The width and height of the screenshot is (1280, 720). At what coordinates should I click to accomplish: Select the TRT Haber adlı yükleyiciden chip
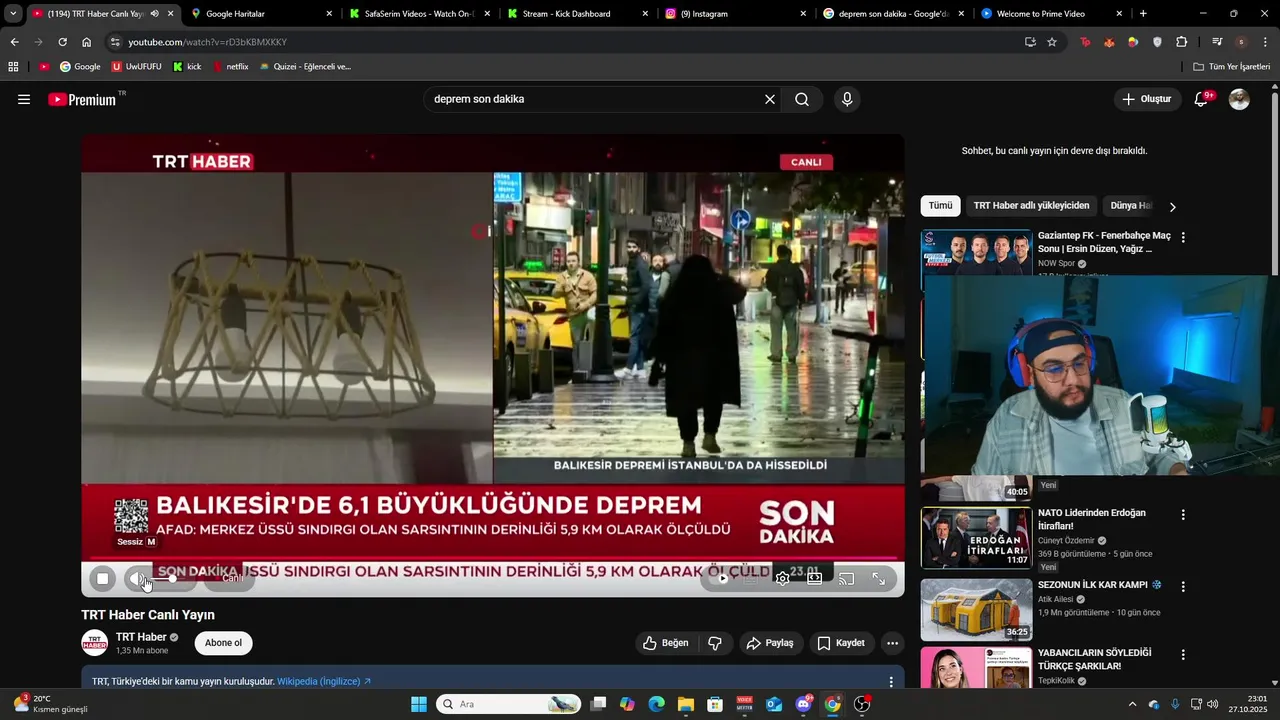pos(1031,206)
